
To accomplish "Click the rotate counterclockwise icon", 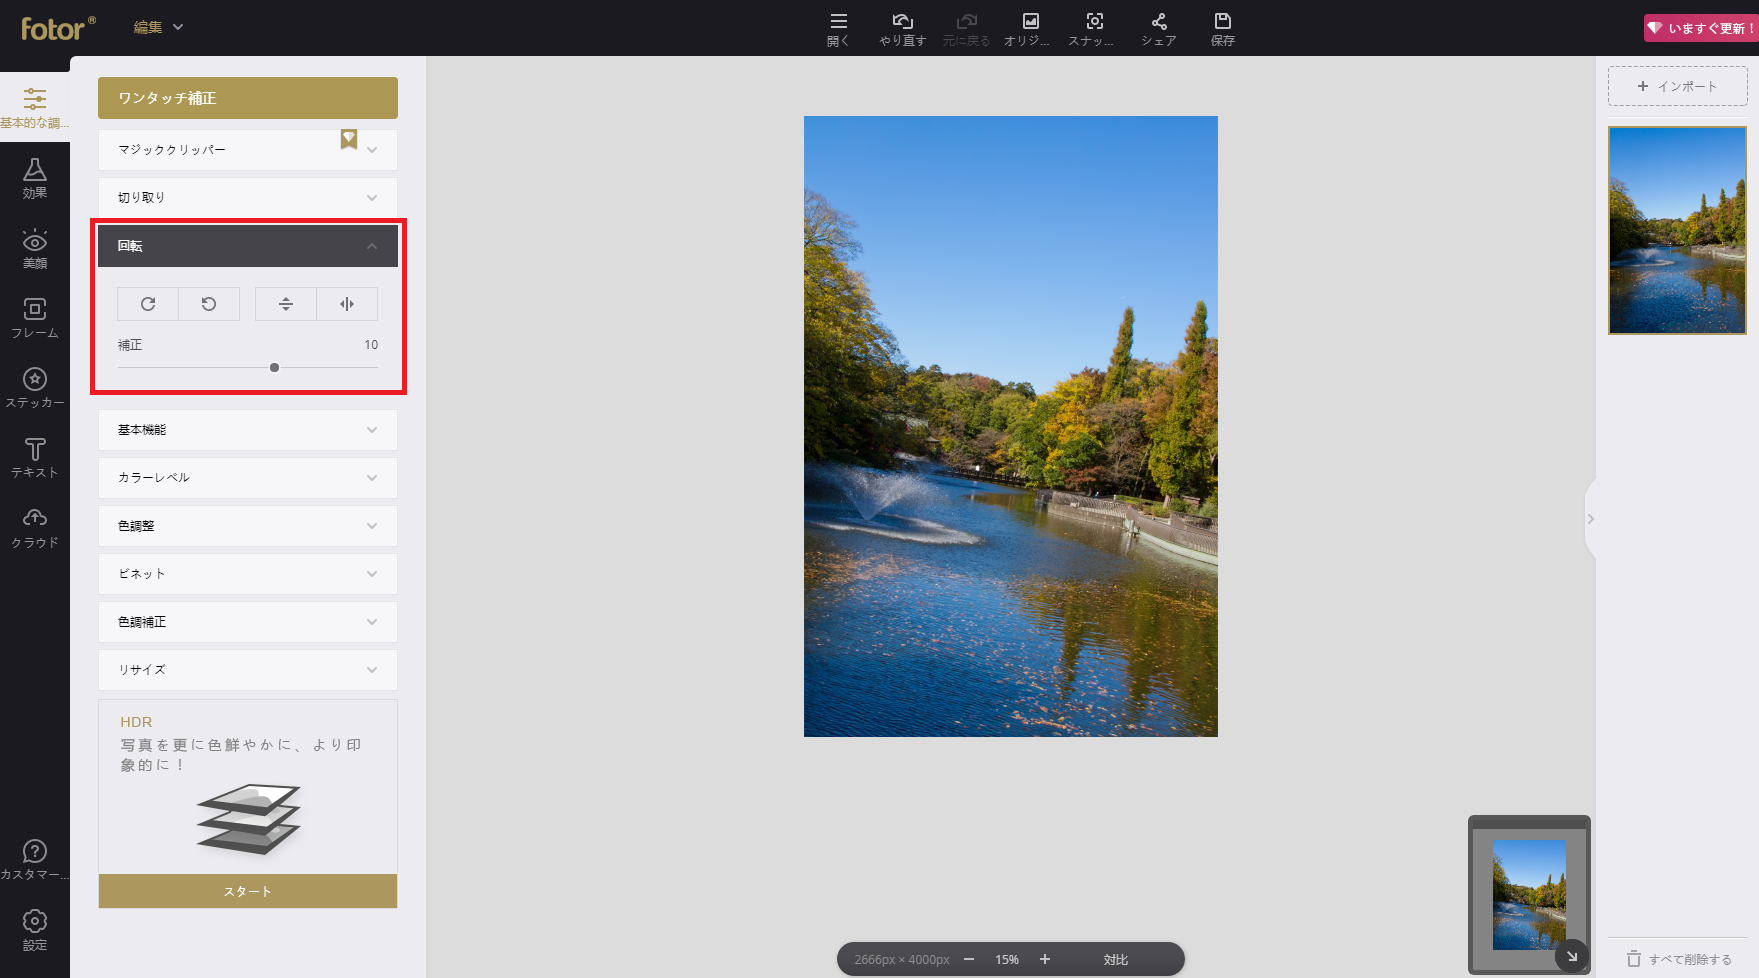I will (x=209, y=304).
